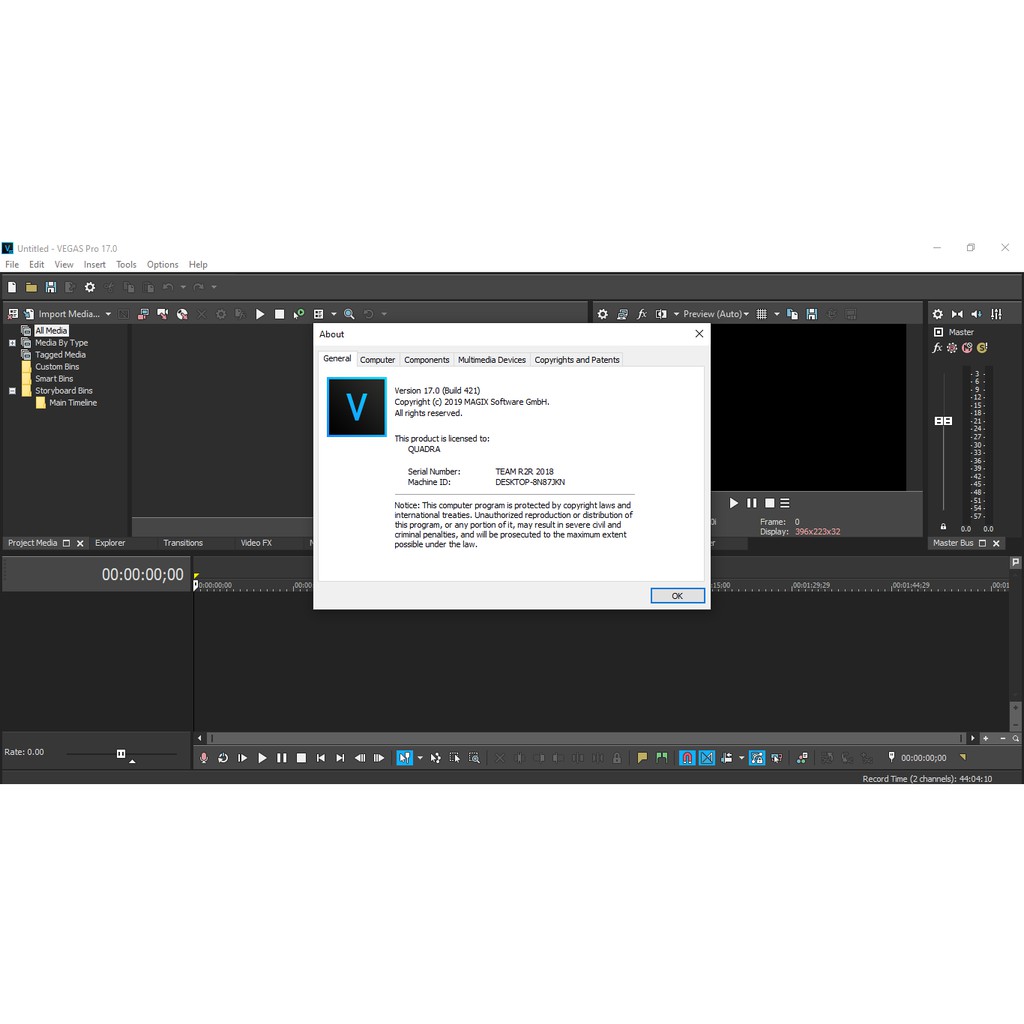The image size is (1024, 1024).
Task: Switch to the Explorer docked tab
Action: click(x=110, y=543)
